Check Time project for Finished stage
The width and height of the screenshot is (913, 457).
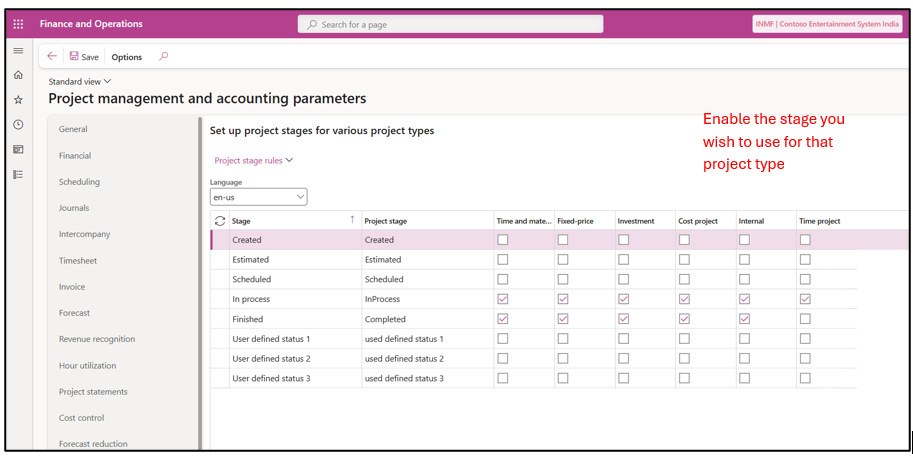pyautogui.click(x=805, y=318)
